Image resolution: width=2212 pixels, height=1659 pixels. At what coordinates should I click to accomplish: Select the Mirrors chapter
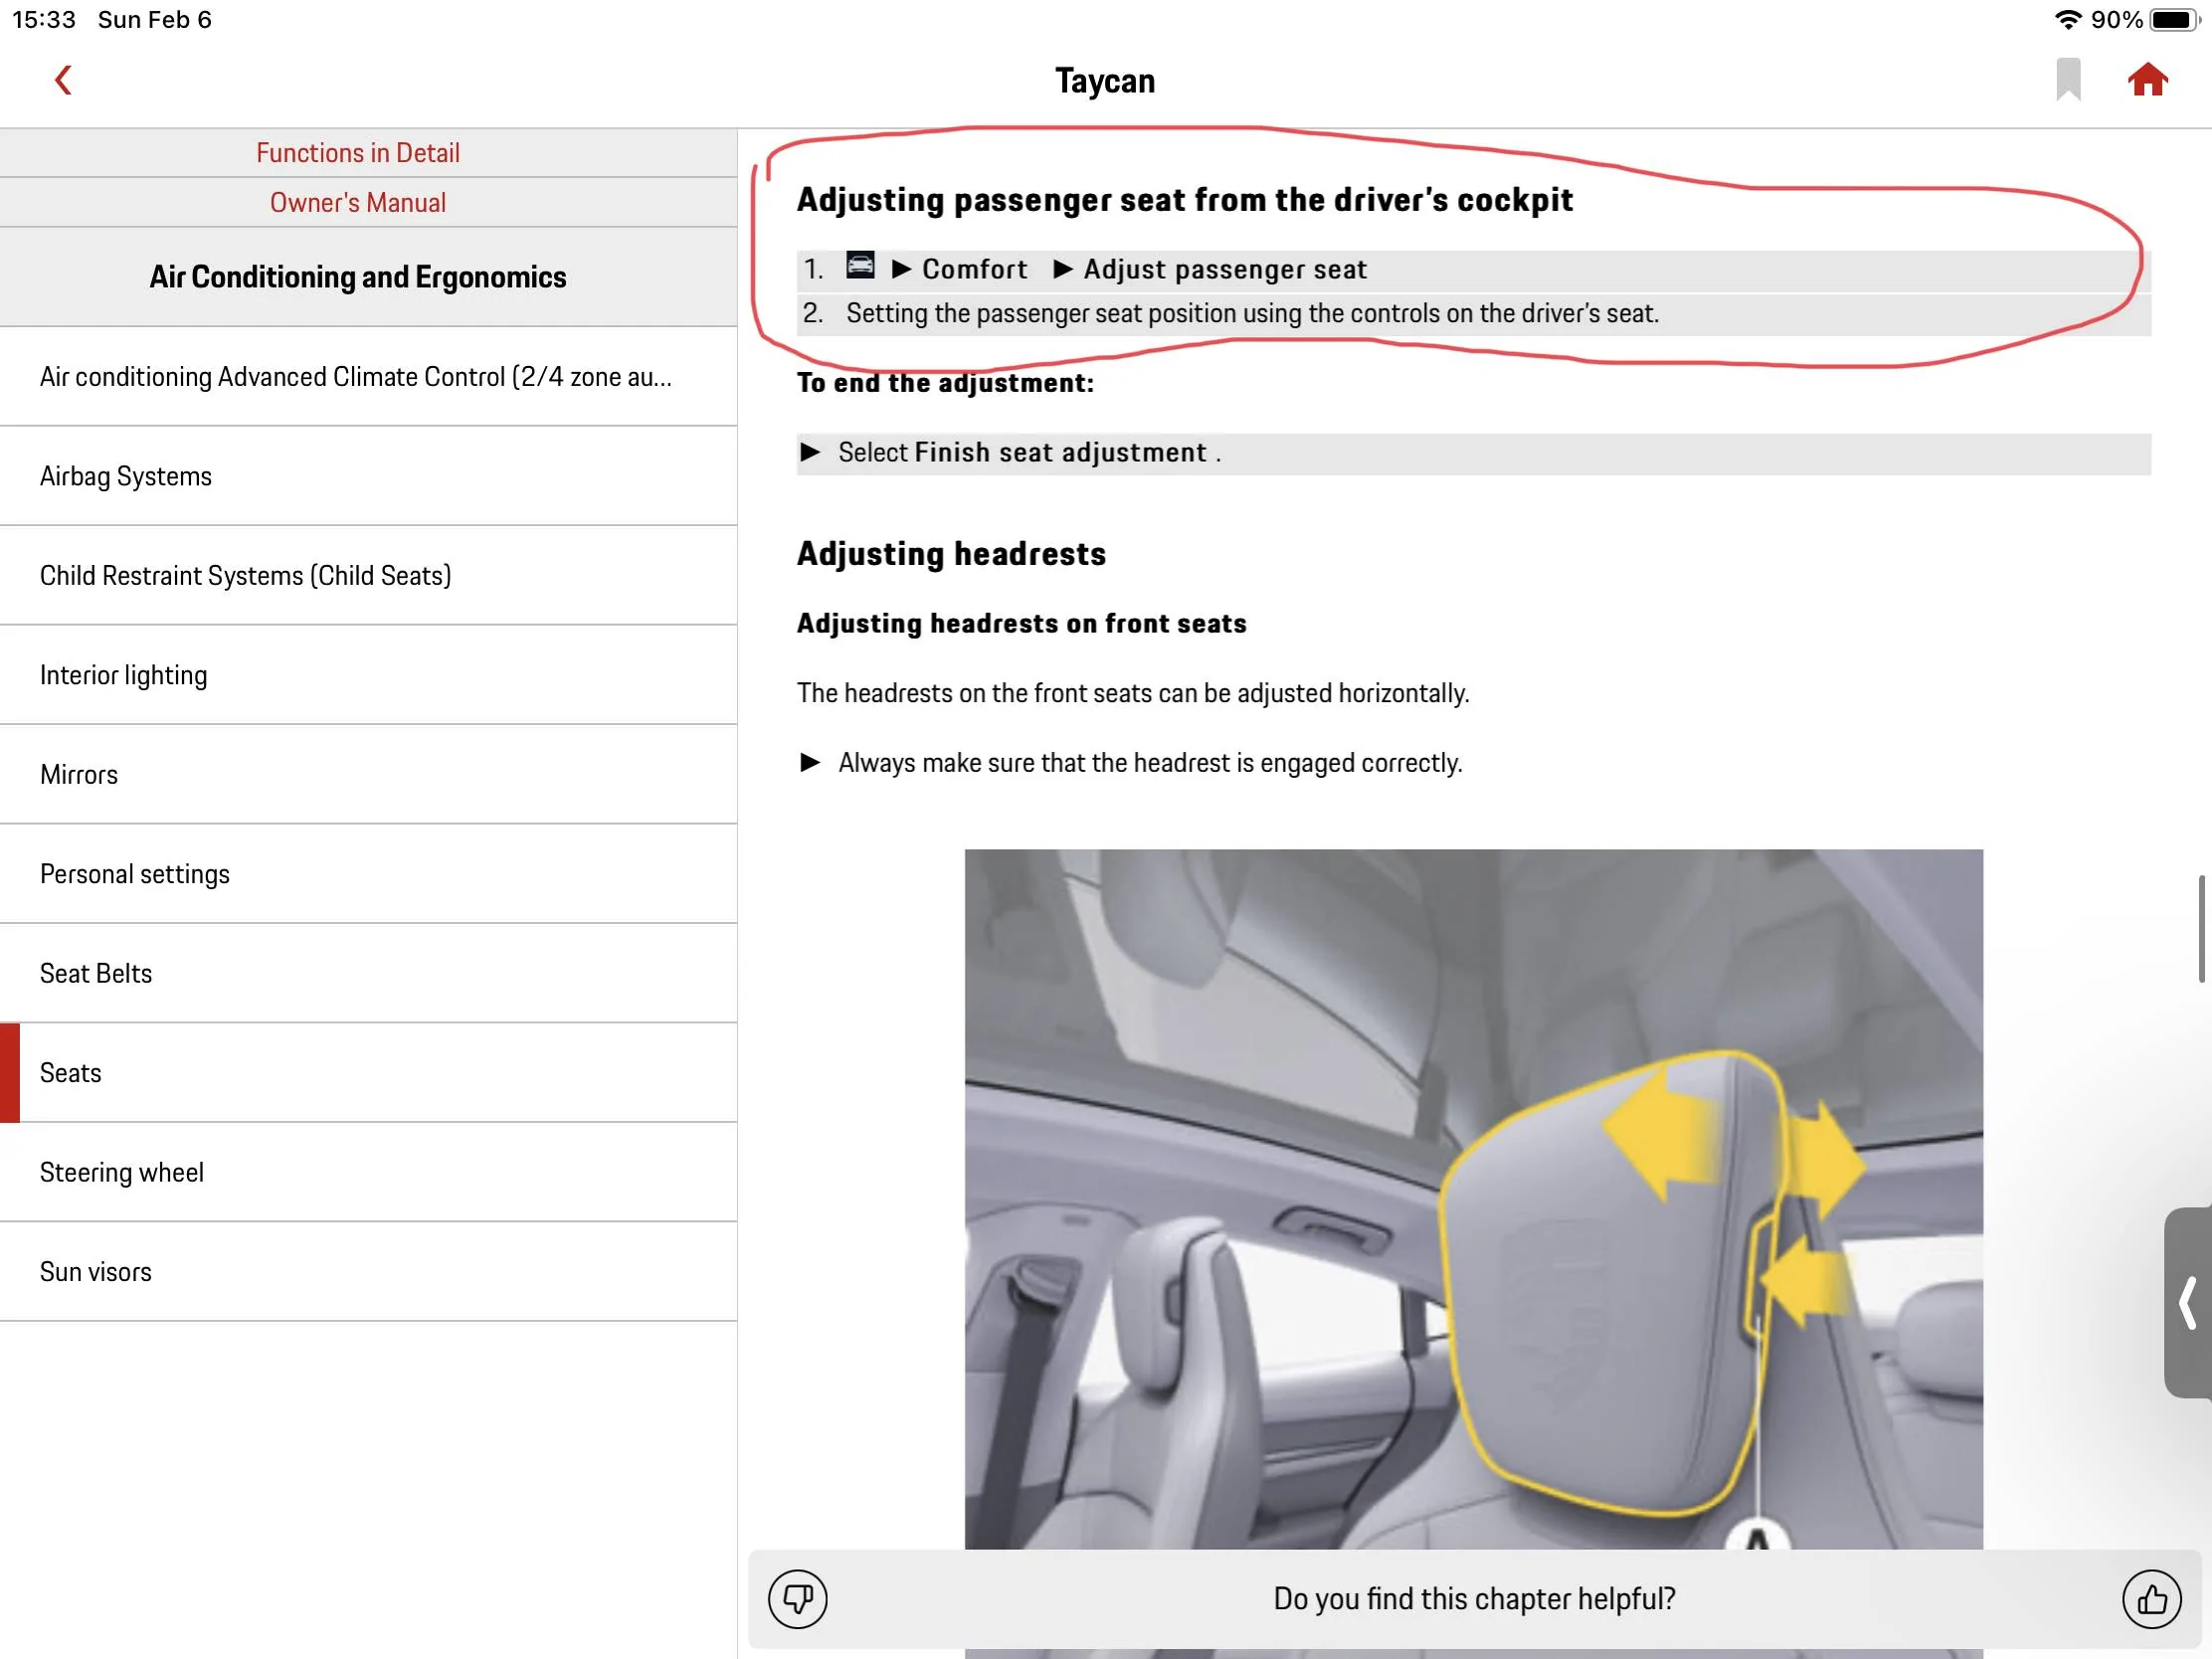(368, 775)
